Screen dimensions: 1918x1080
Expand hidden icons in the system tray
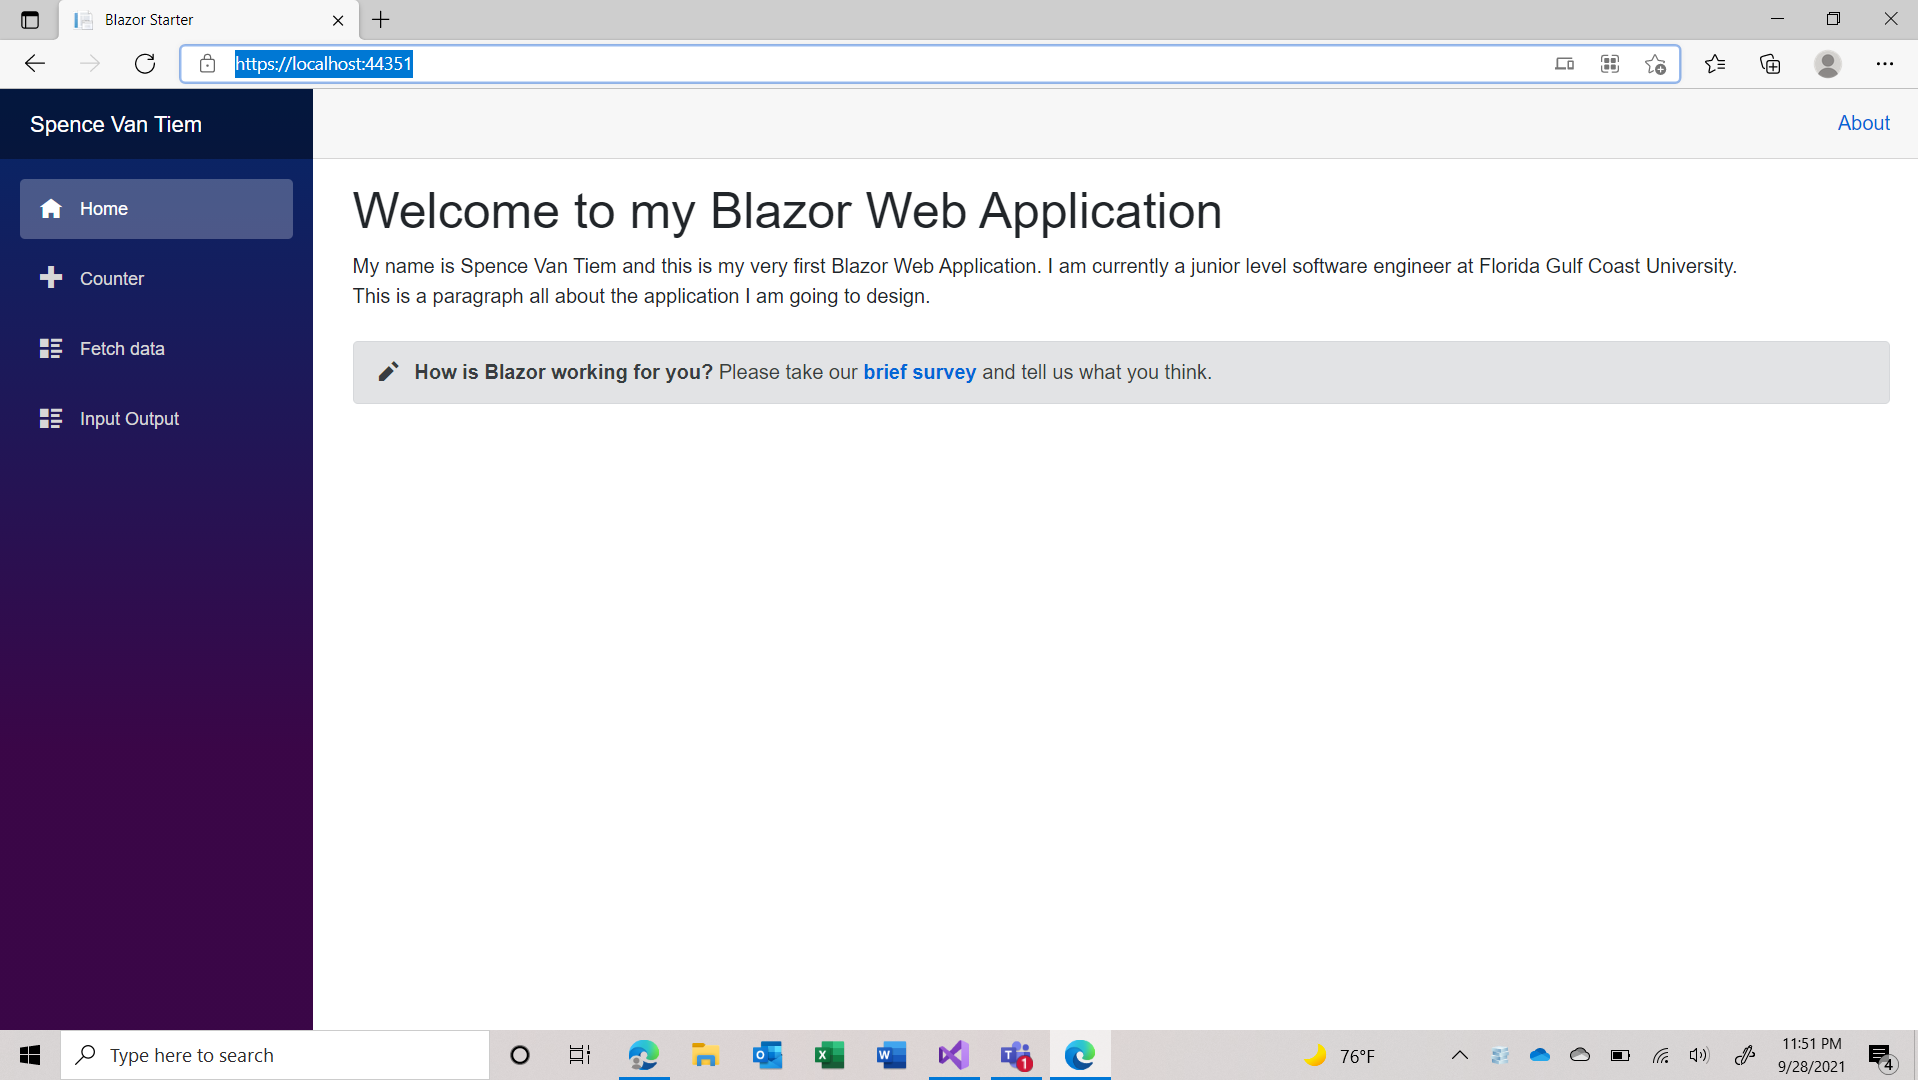[1459, 1055]
